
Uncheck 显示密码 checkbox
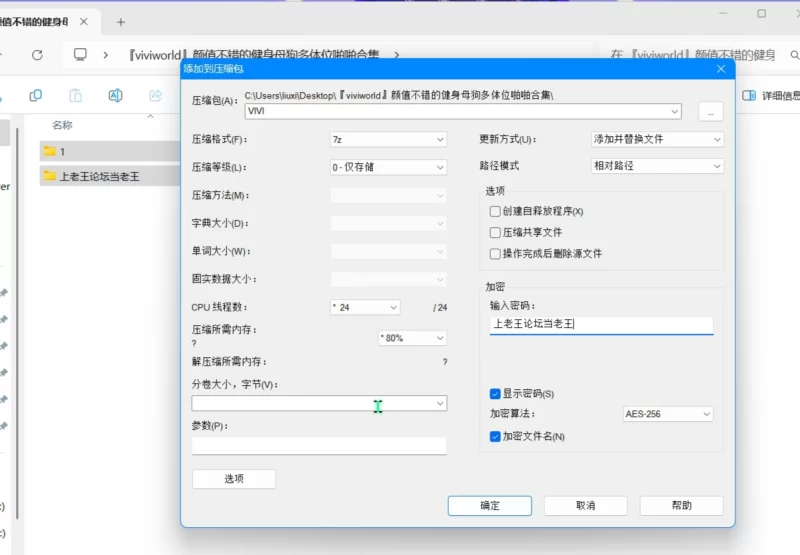(494, 394)
